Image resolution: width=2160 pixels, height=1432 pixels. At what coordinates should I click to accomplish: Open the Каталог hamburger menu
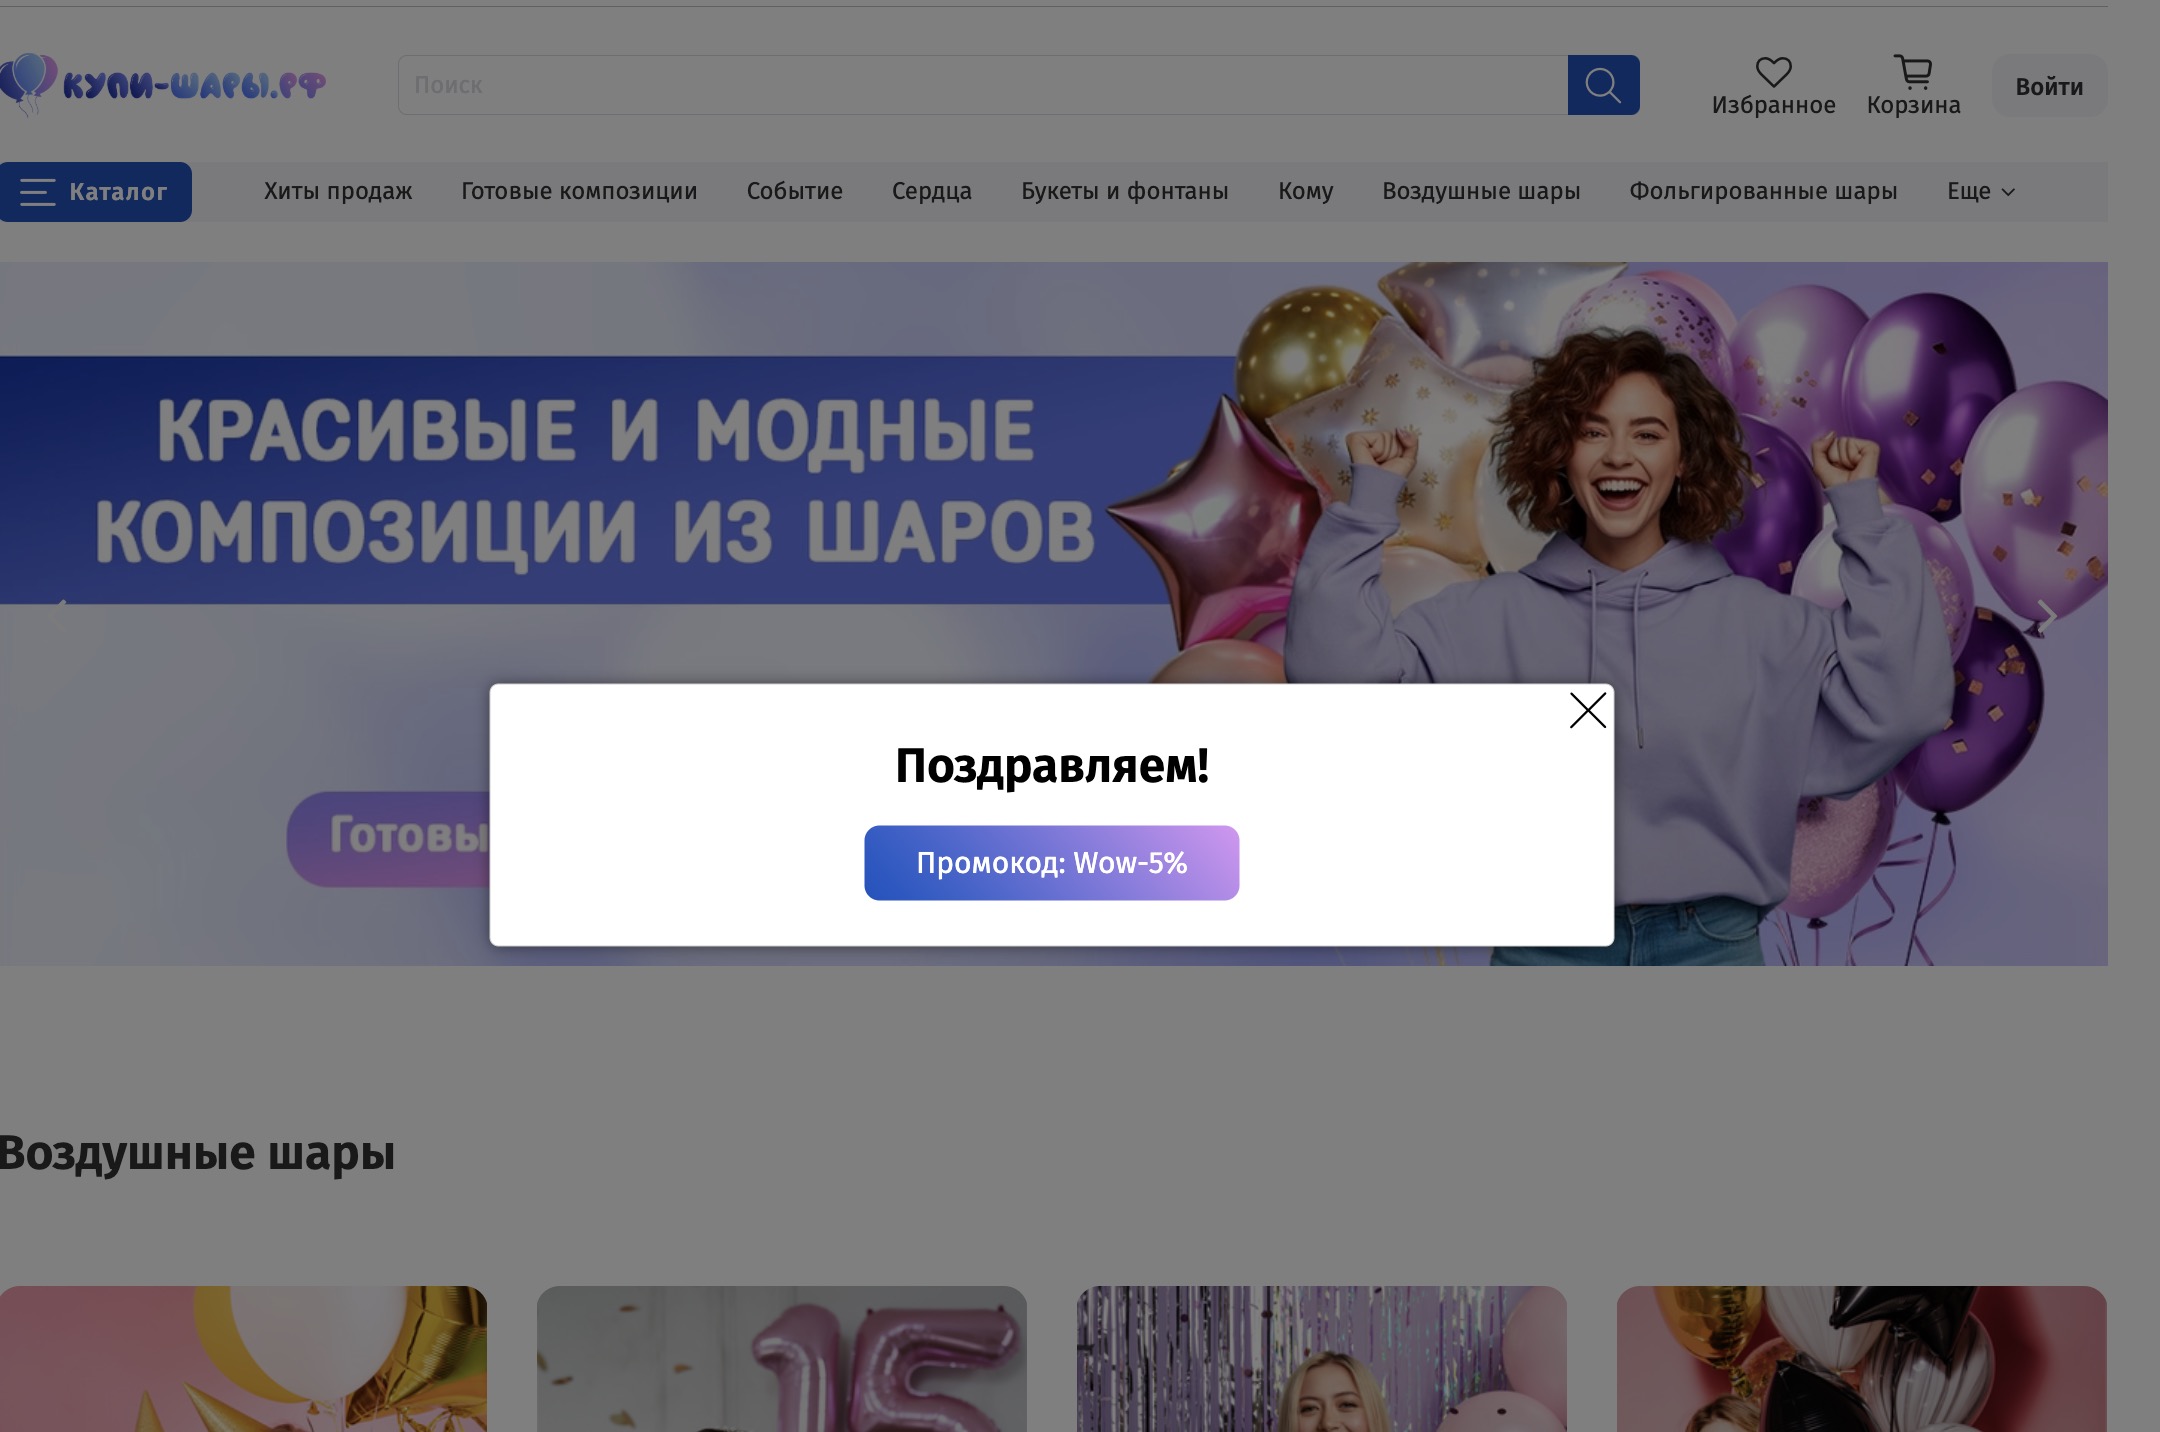(x=96, y=192)
